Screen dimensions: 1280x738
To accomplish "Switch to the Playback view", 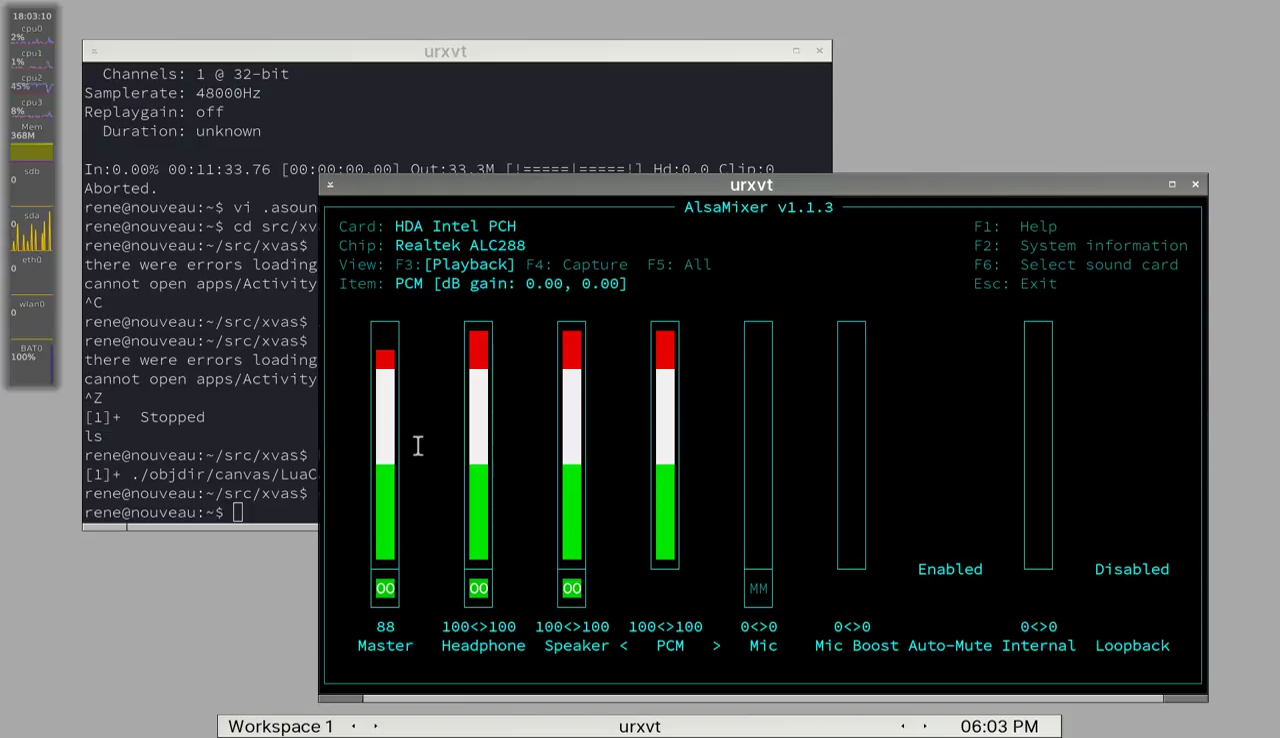I will coord(469,265).
